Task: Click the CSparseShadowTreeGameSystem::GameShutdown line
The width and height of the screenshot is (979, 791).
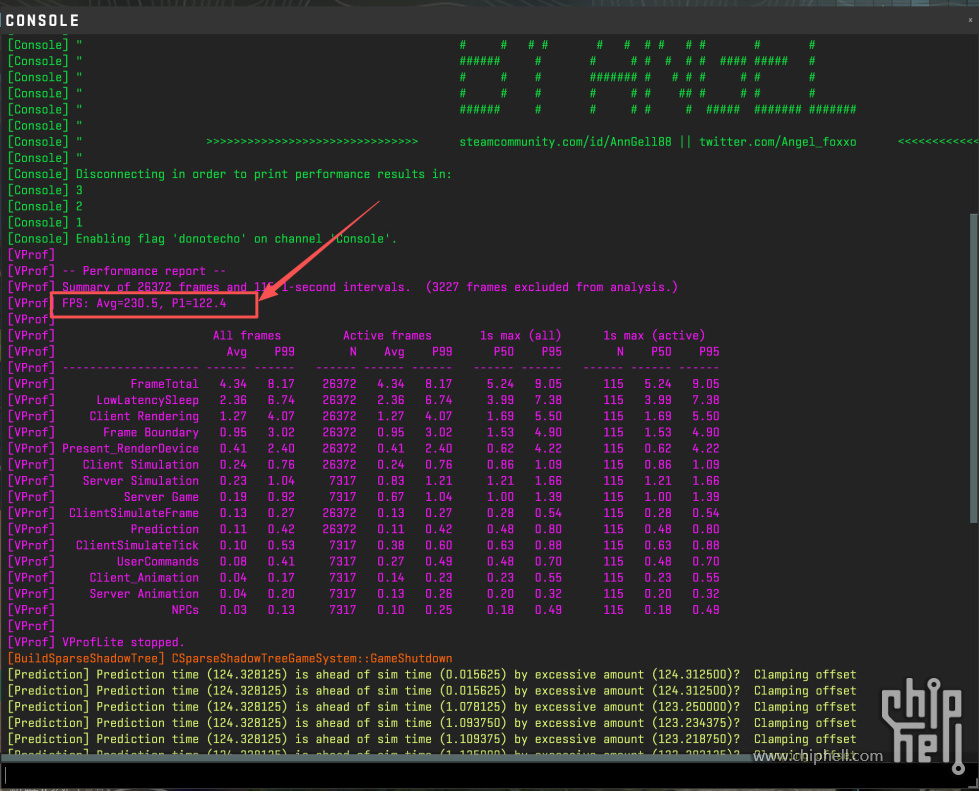Action: click(x=311, y=658)
